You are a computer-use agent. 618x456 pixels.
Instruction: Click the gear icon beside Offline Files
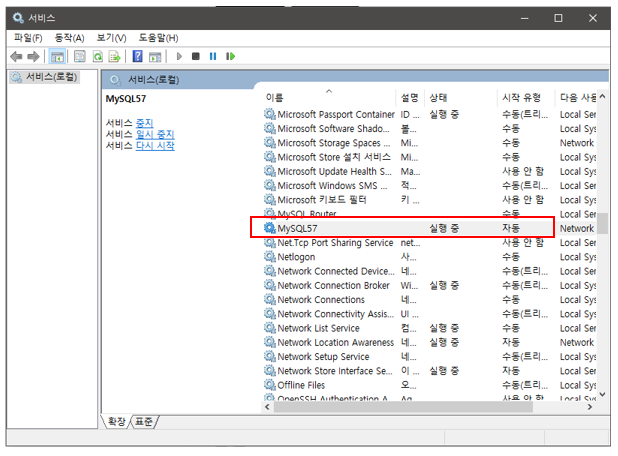coord(270,385)
